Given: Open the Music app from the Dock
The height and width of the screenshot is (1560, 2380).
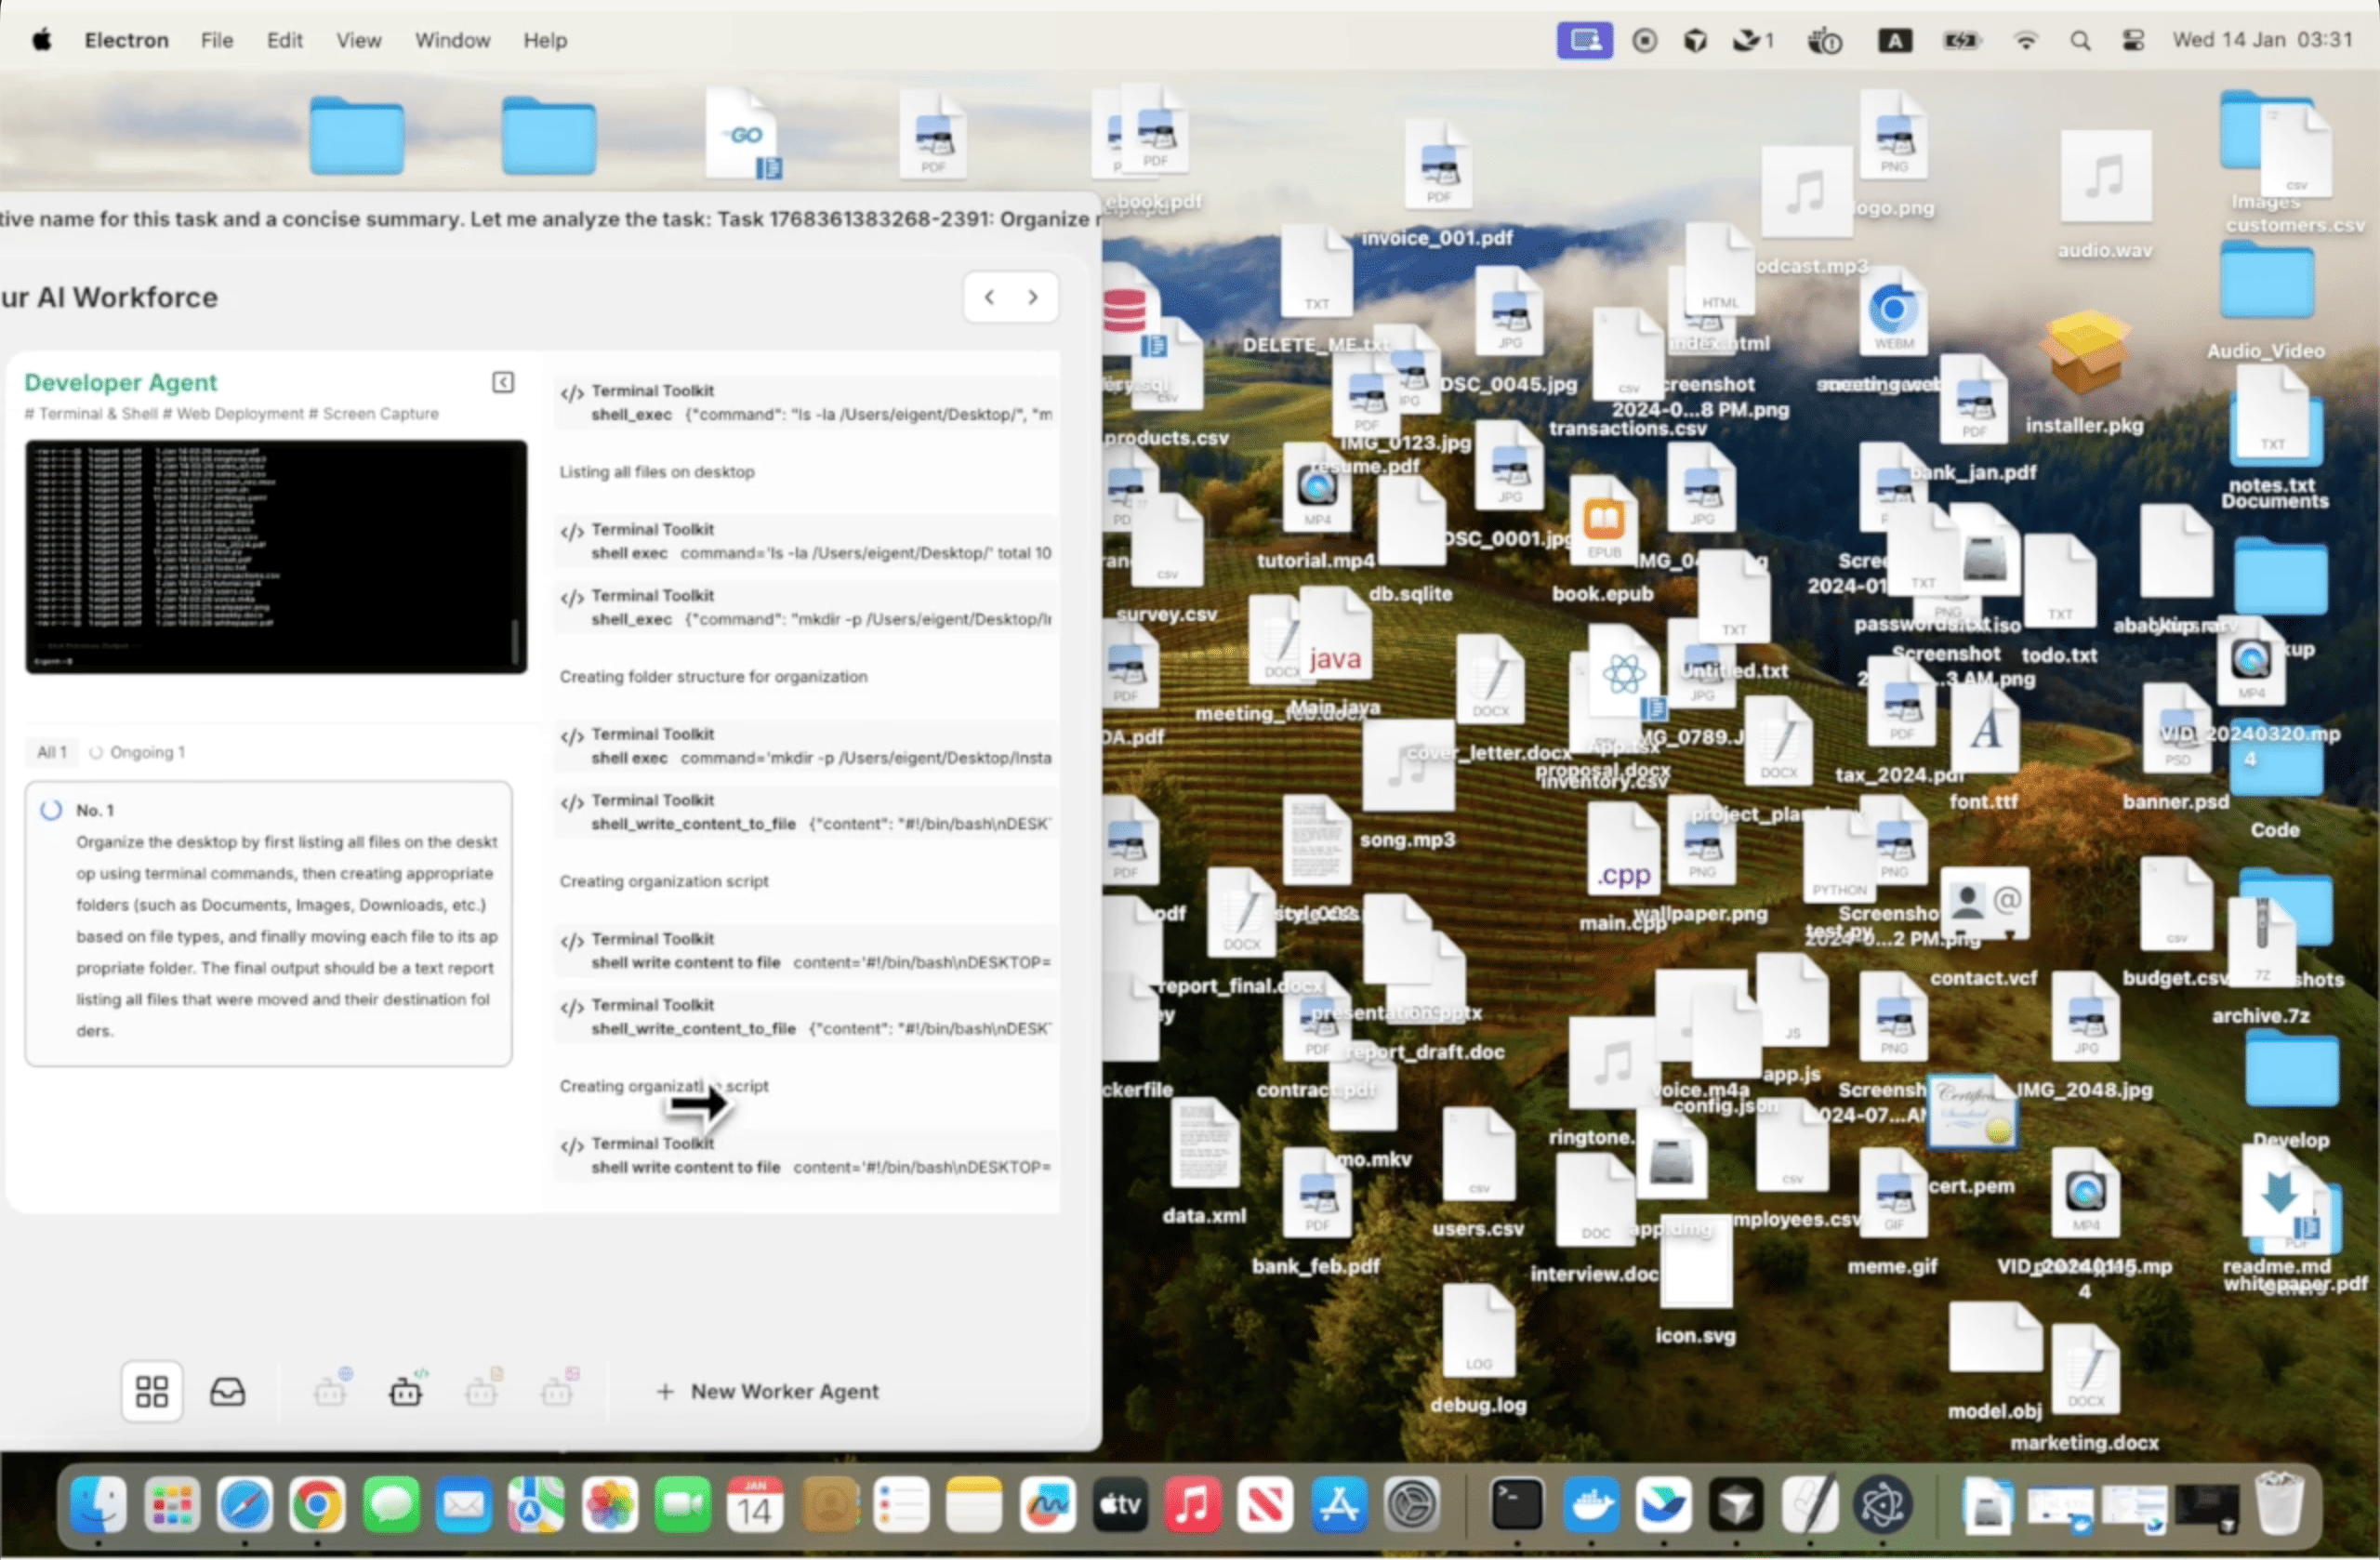Looking at the screenshot, I should [x=1193, y=1504].
